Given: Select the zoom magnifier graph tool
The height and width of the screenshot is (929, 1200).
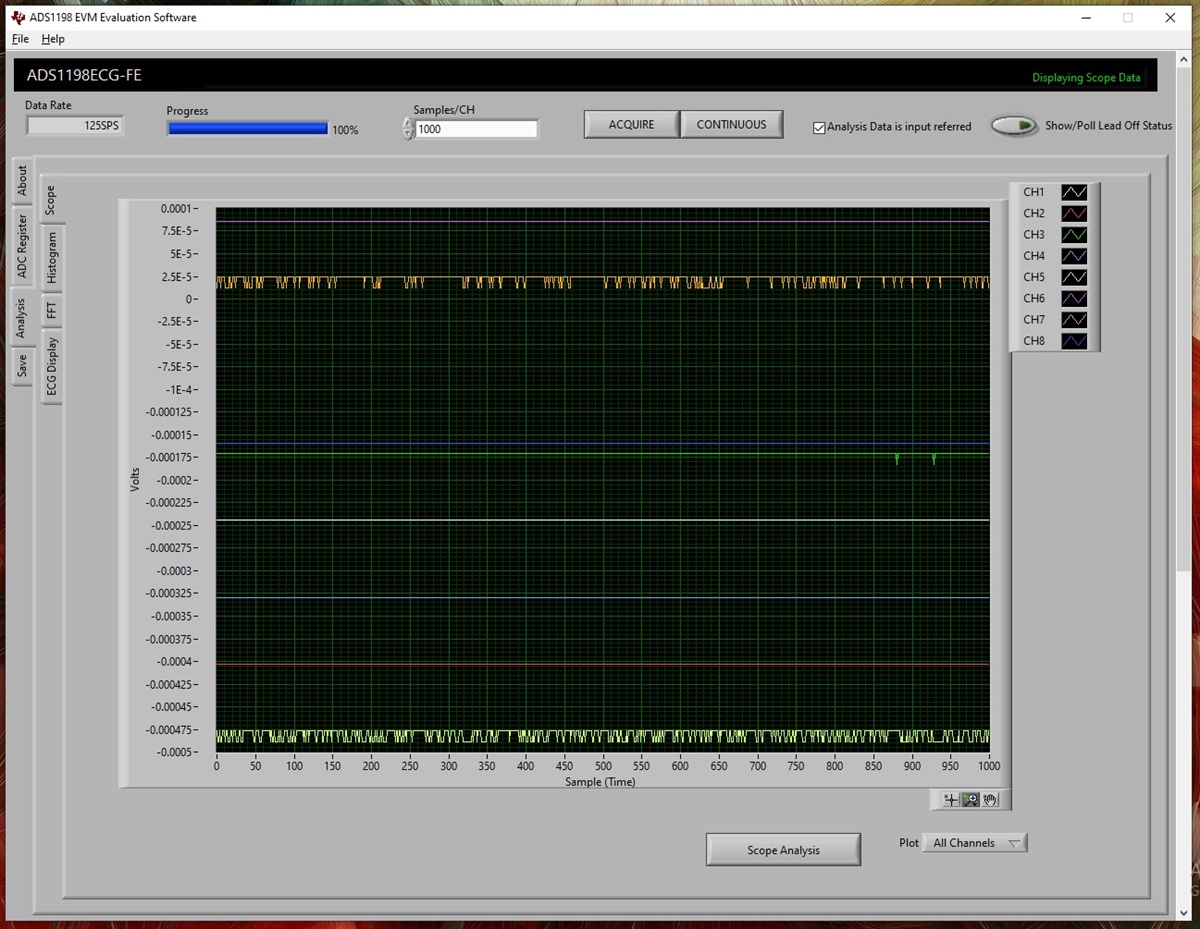Looking at the screenshot, I should 970,800.
